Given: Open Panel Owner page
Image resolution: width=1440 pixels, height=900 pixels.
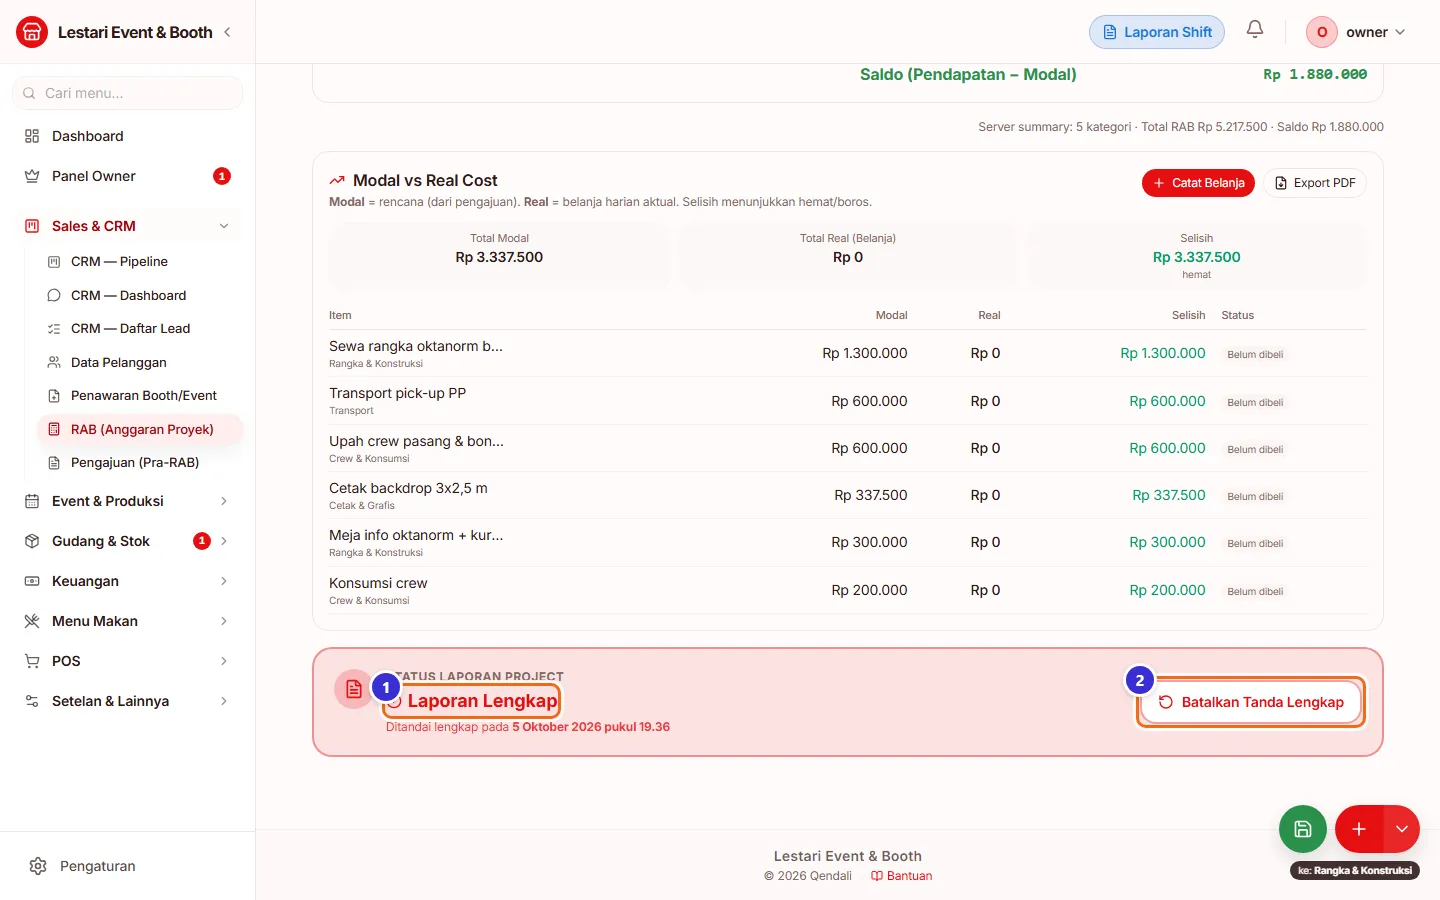Looking at the screenshot, I should click(x=127, y=176).
